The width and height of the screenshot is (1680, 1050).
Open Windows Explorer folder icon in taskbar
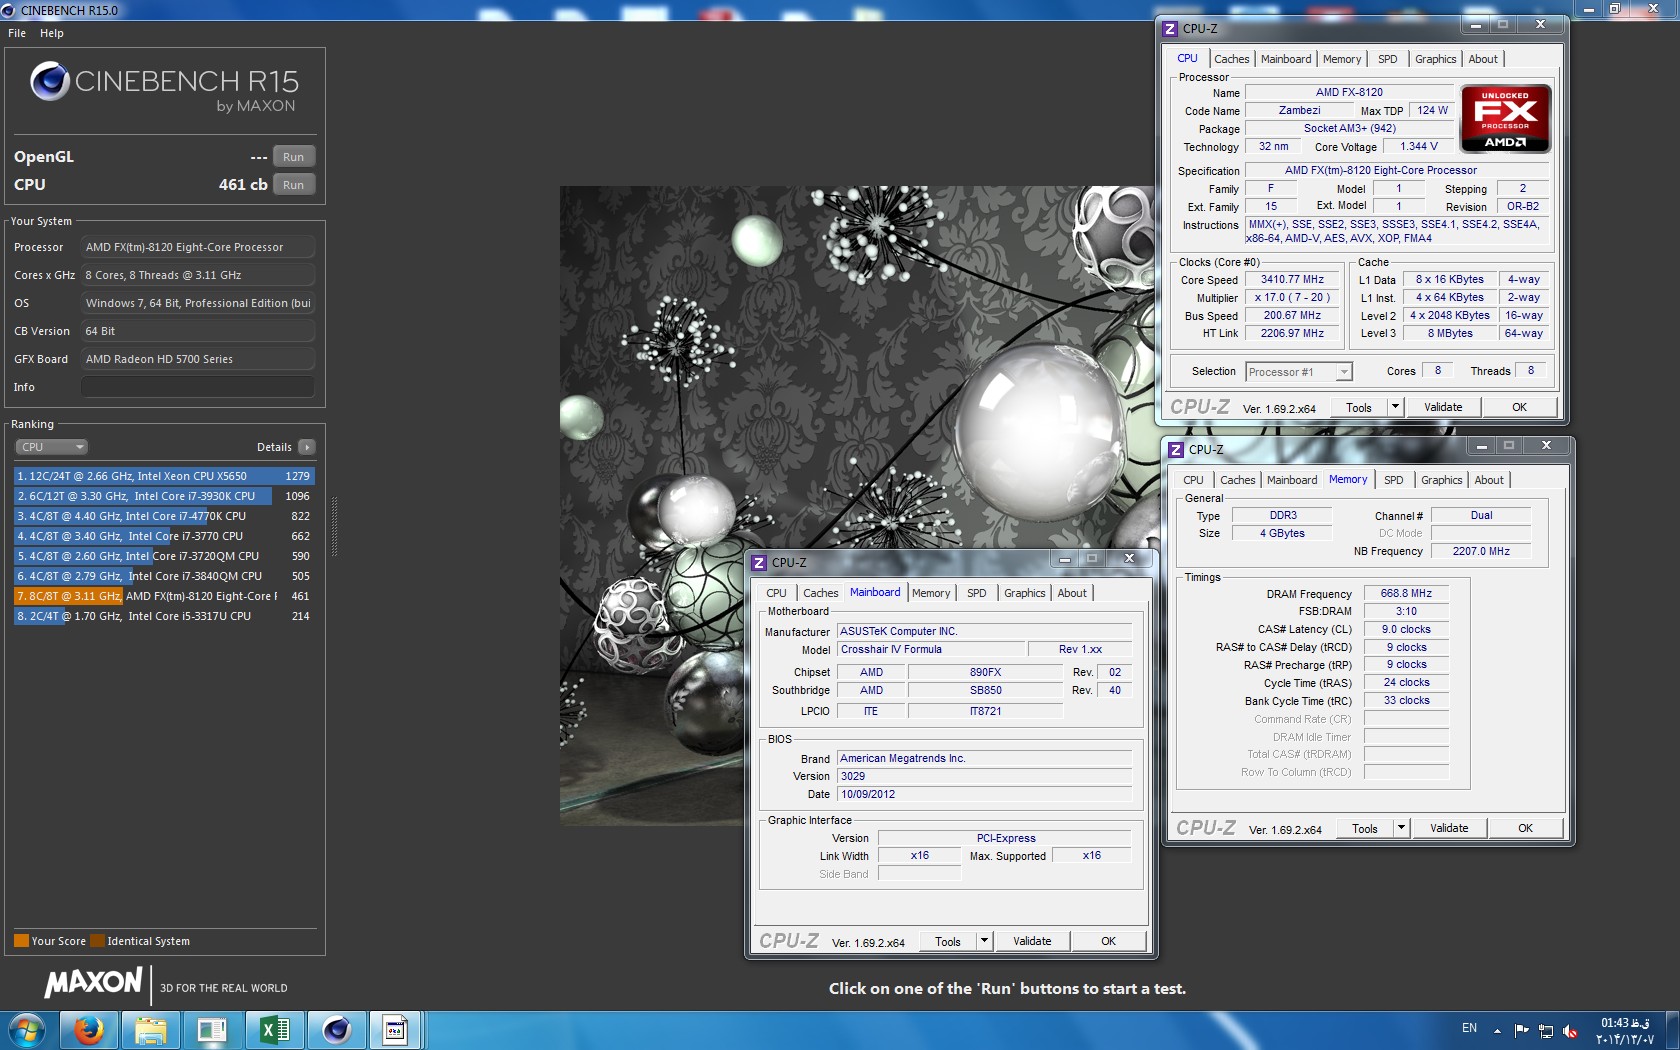pos(151,1030)
